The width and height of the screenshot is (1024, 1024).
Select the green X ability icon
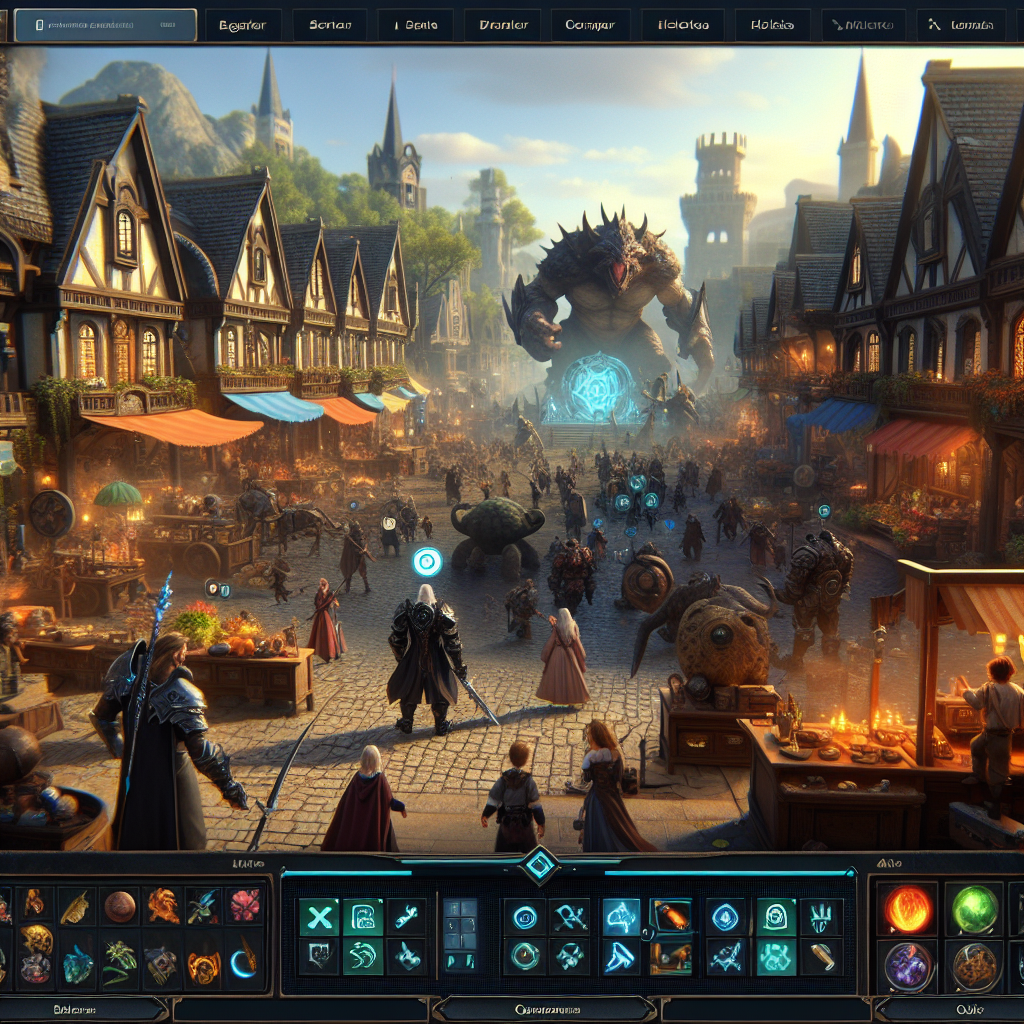coord(316,916)
